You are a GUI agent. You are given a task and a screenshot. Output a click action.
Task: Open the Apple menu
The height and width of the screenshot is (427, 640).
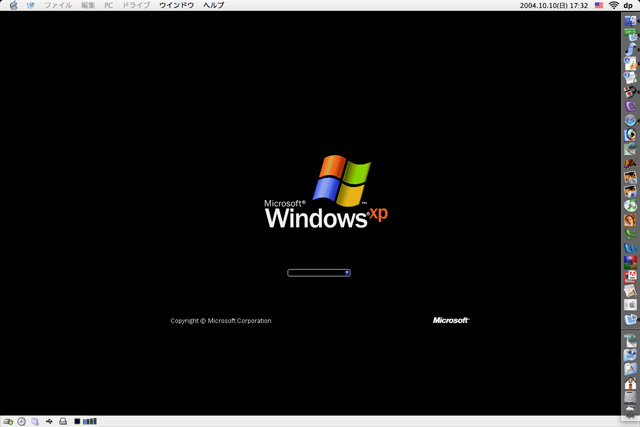tap(13, 5)
